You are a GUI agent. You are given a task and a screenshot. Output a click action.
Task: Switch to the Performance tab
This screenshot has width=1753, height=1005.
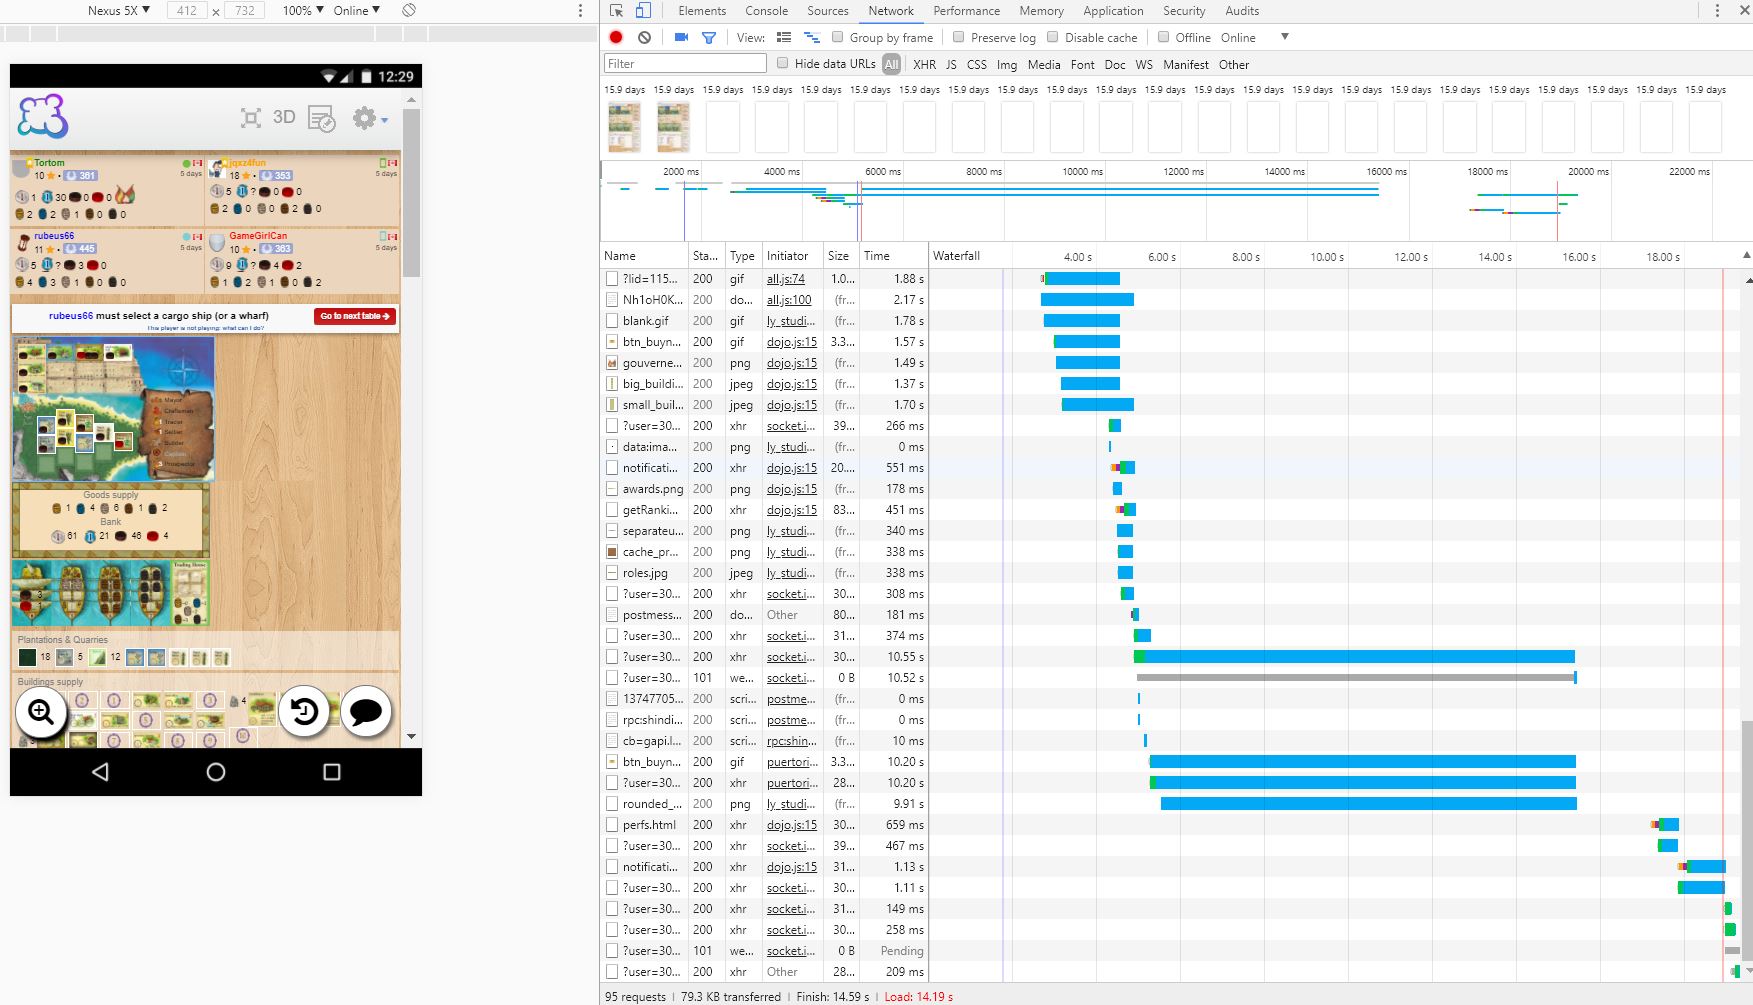(x=966, y=11)
